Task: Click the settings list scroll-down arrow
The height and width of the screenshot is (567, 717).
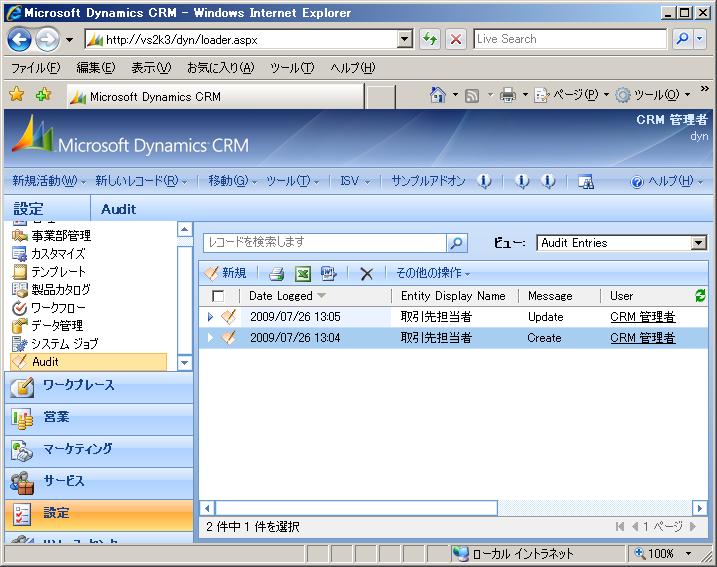Action: click(184, 363)
